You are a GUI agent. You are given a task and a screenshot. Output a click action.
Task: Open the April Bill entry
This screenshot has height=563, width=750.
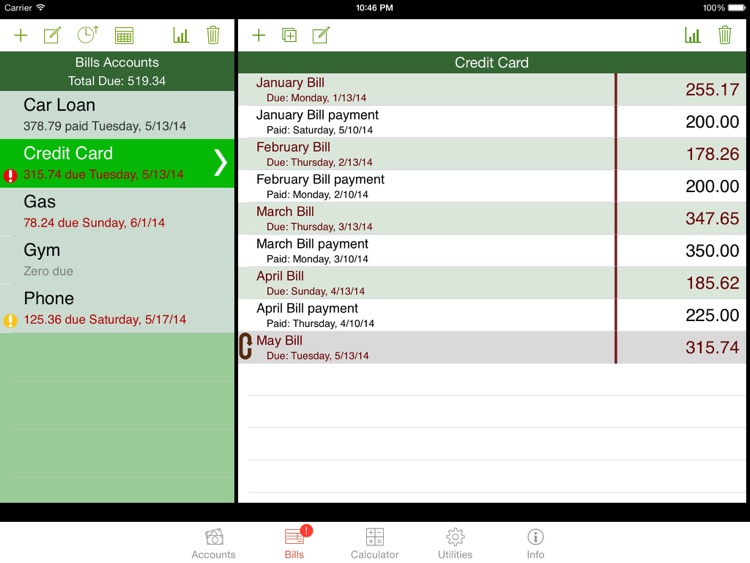[492, 283]
